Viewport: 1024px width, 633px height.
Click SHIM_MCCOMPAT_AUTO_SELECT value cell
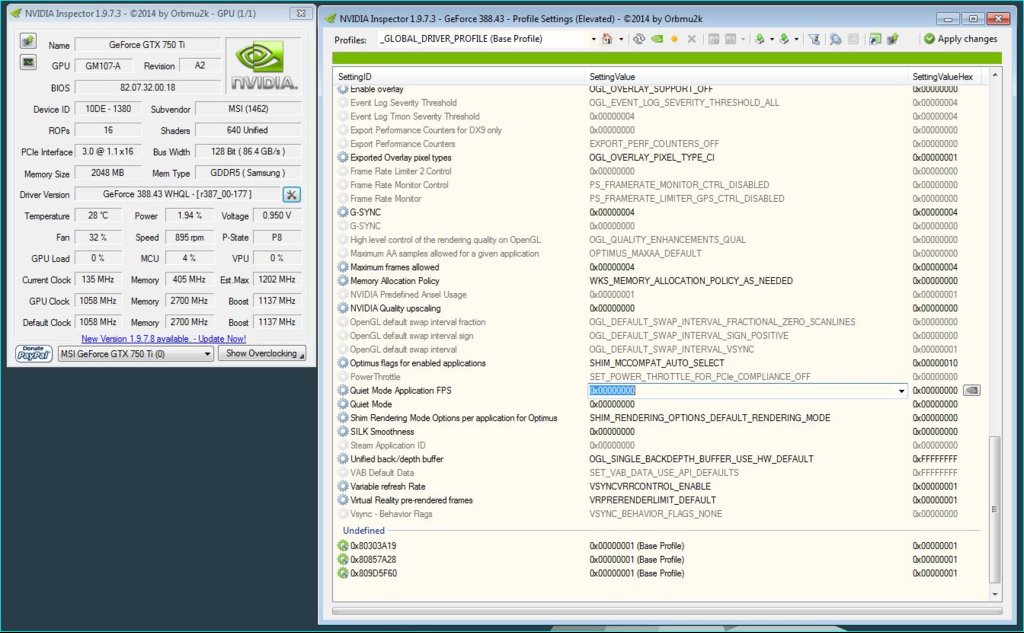[x=656, y=363]
